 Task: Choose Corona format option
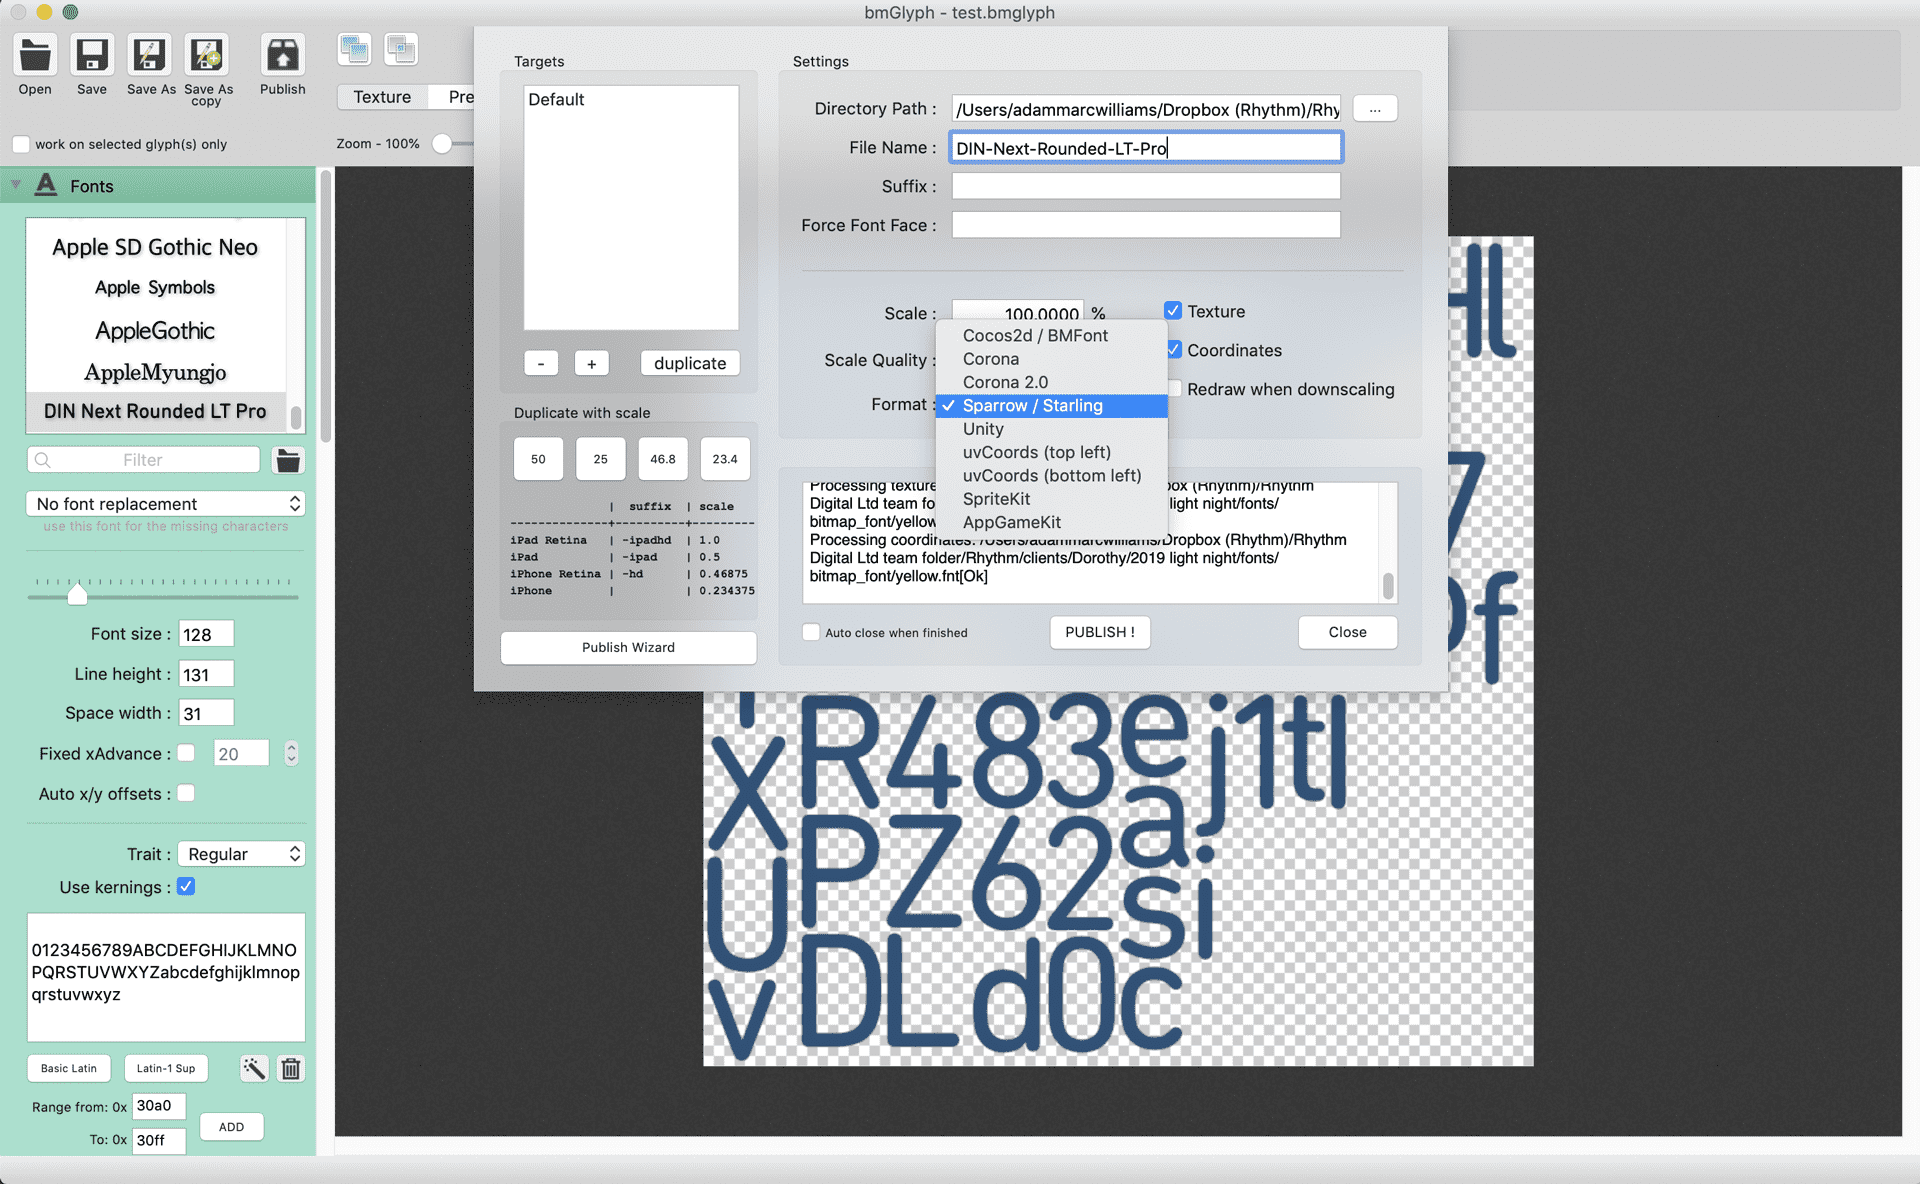1052,359
